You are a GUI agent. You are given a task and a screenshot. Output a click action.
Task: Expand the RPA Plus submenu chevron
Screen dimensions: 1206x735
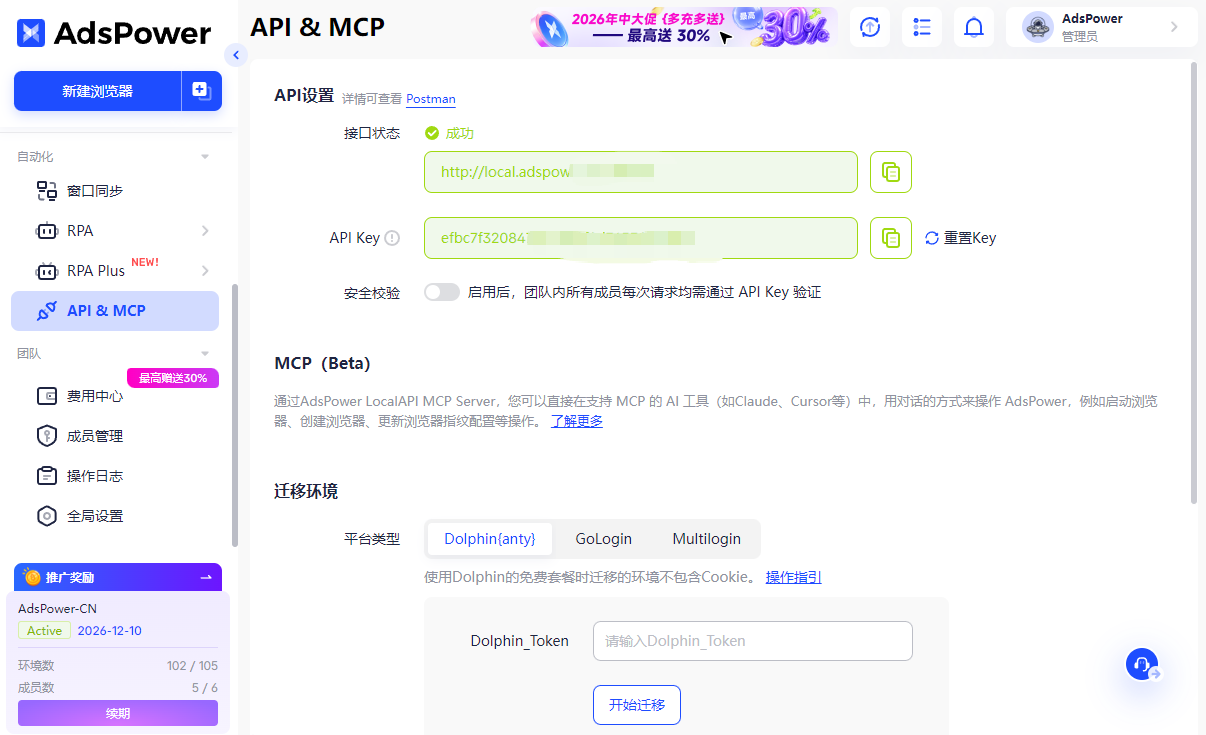(205, 271)
